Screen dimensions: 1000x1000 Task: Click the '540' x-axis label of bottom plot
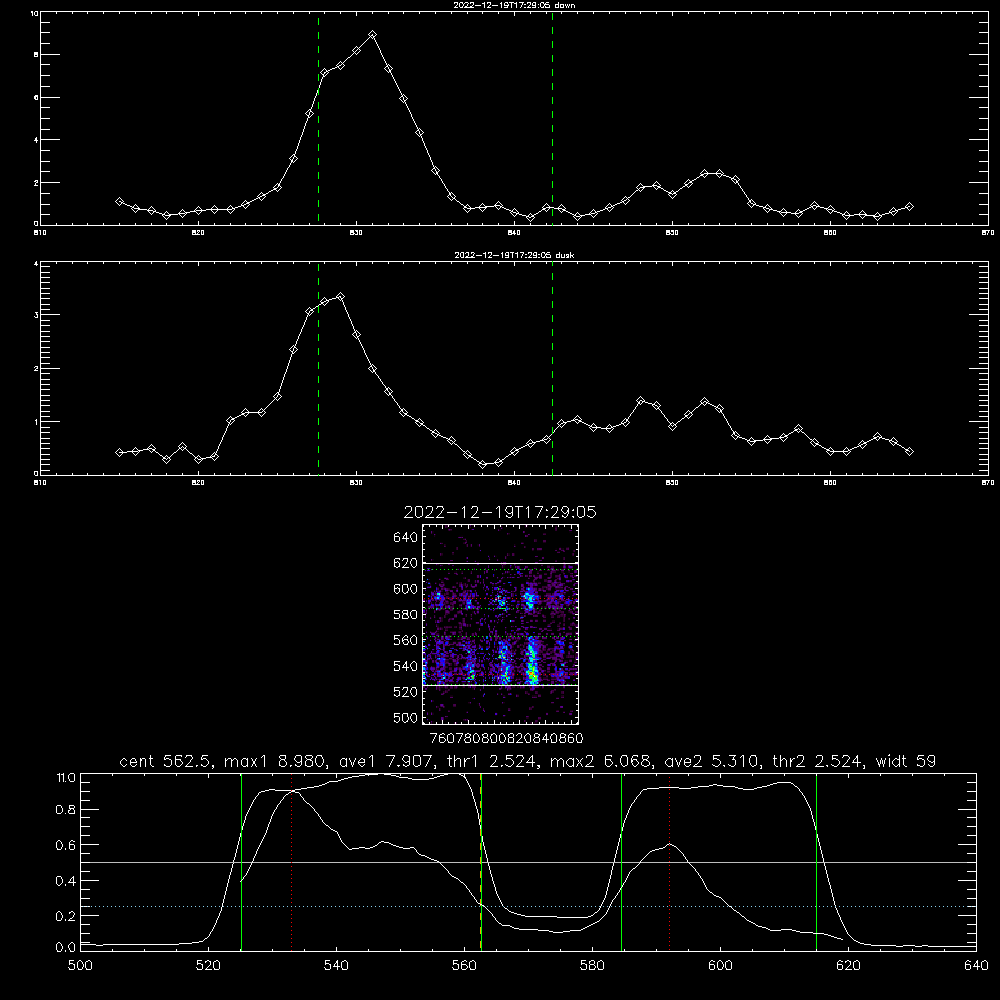(x=336, y=966)
